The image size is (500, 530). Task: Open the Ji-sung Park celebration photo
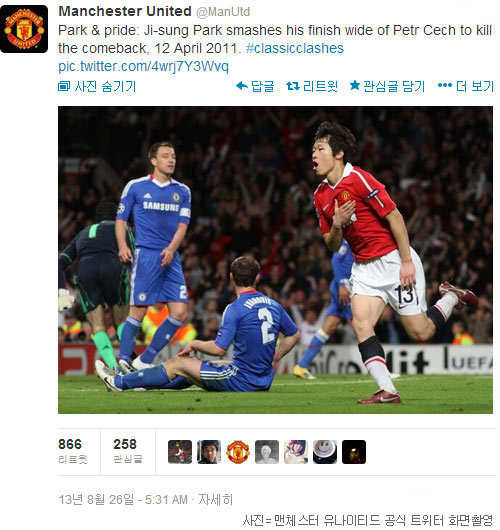point(275,260)
